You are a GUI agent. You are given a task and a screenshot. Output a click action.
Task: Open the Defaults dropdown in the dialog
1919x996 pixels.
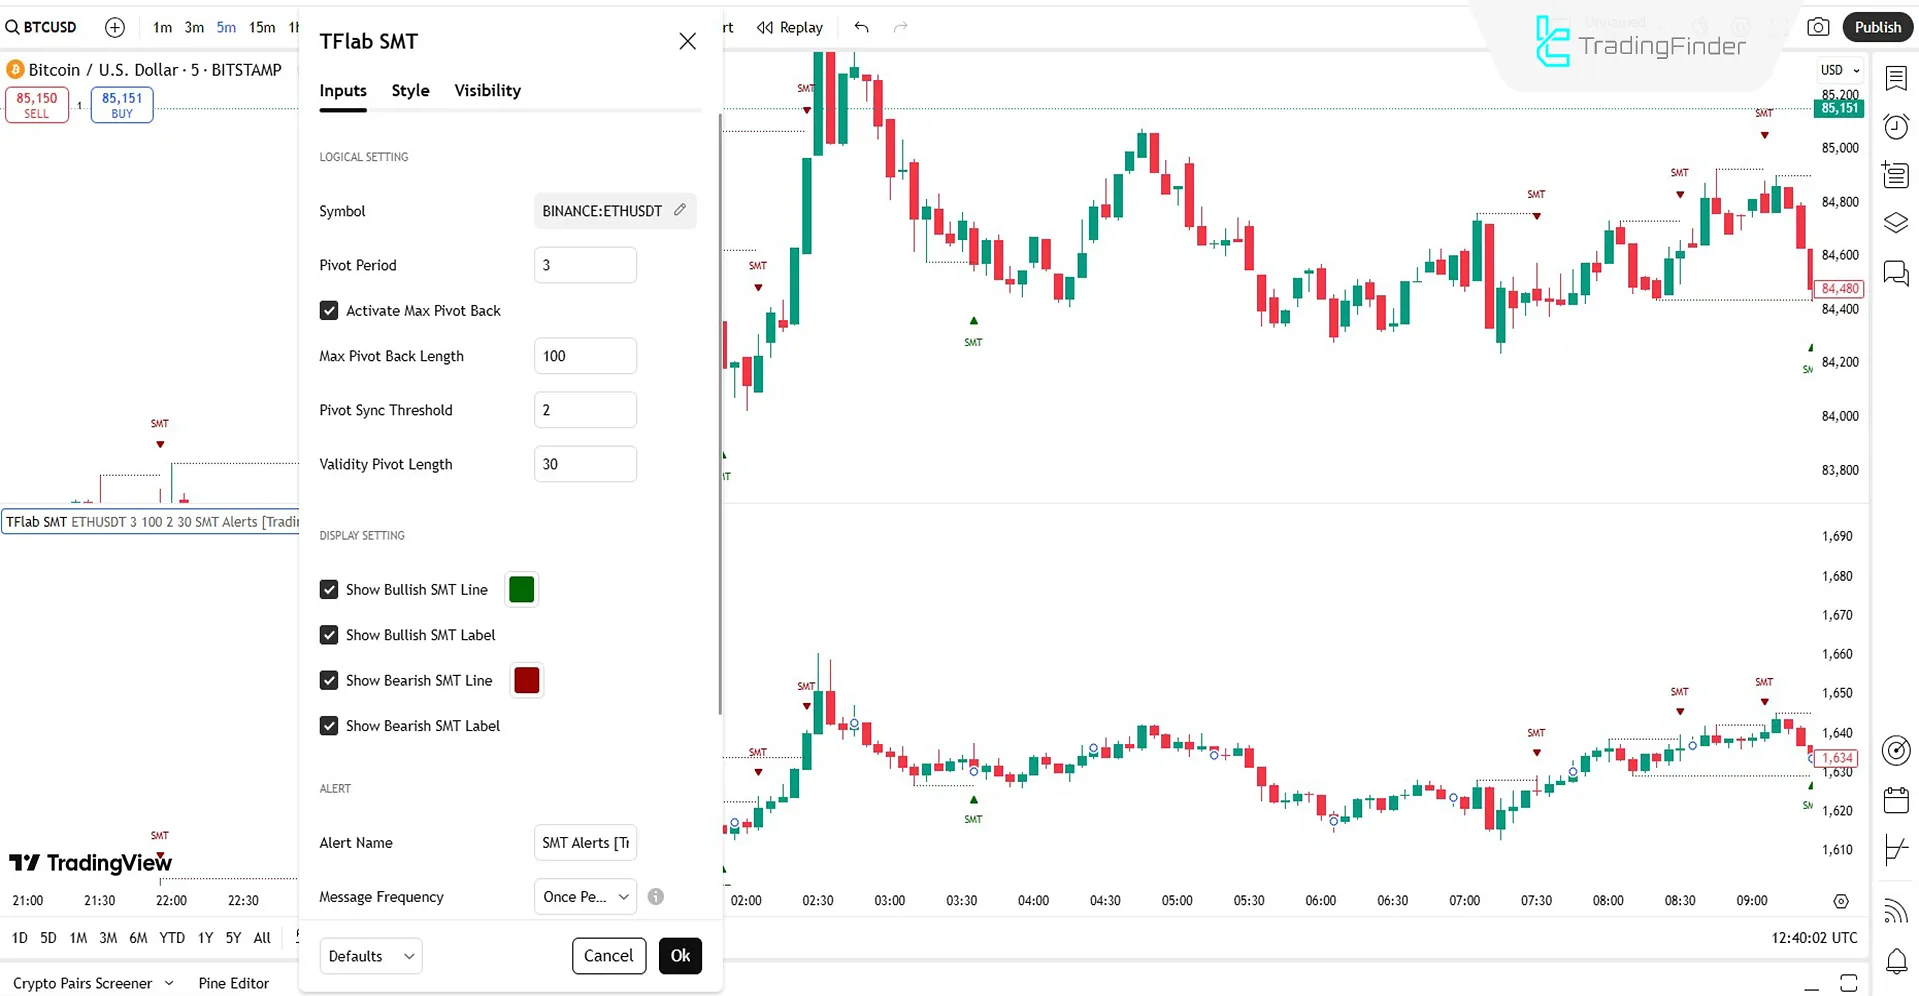(370, 955)
